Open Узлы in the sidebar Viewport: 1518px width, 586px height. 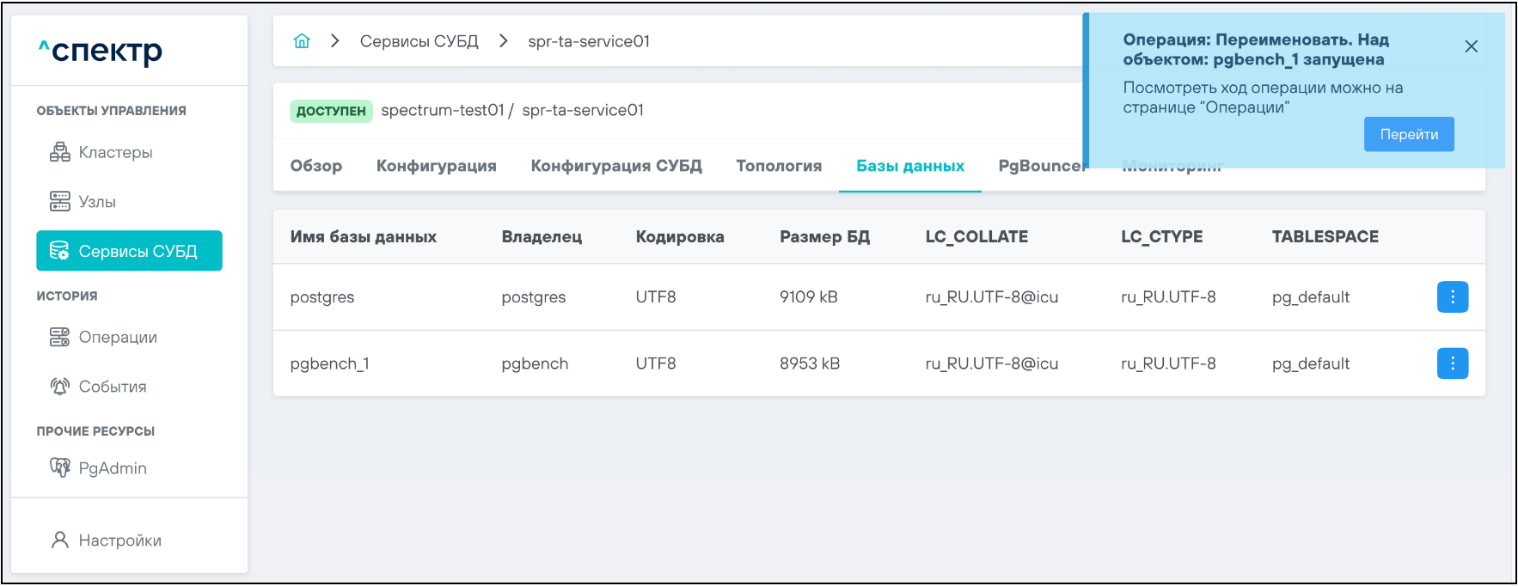[97, 202]
